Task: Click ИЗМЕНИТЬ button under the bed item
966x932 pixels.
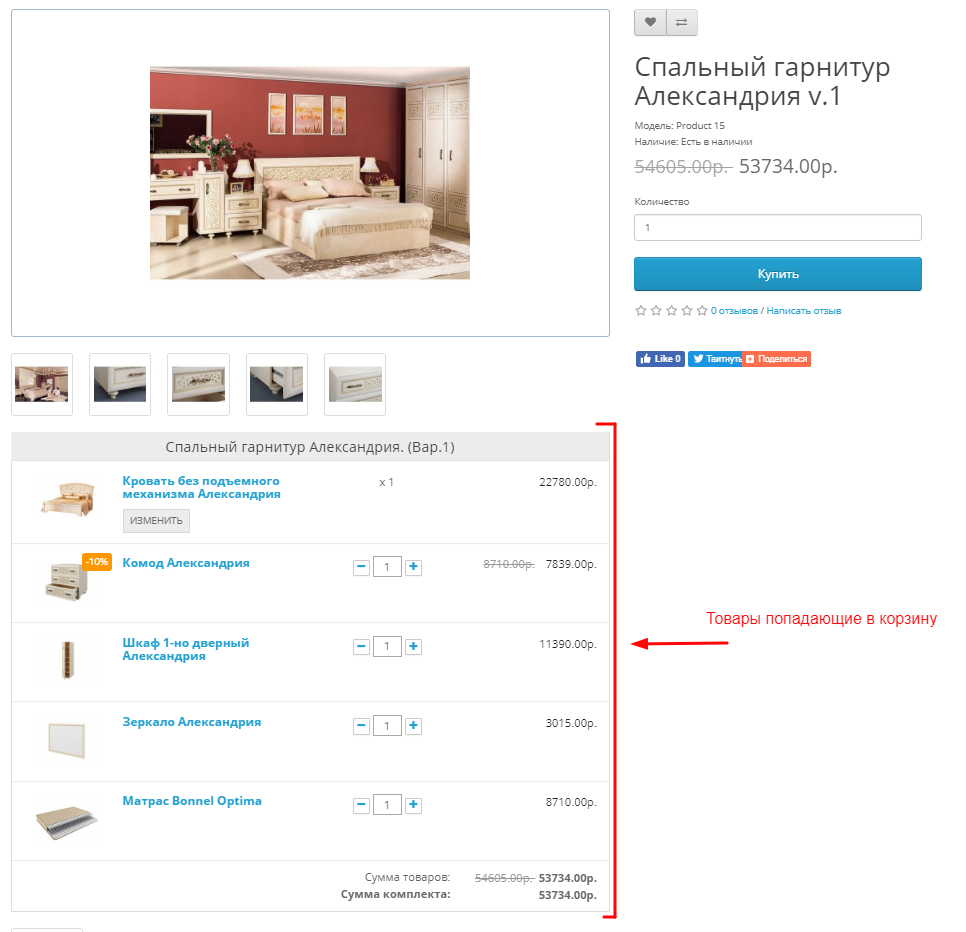Action: 156,521
